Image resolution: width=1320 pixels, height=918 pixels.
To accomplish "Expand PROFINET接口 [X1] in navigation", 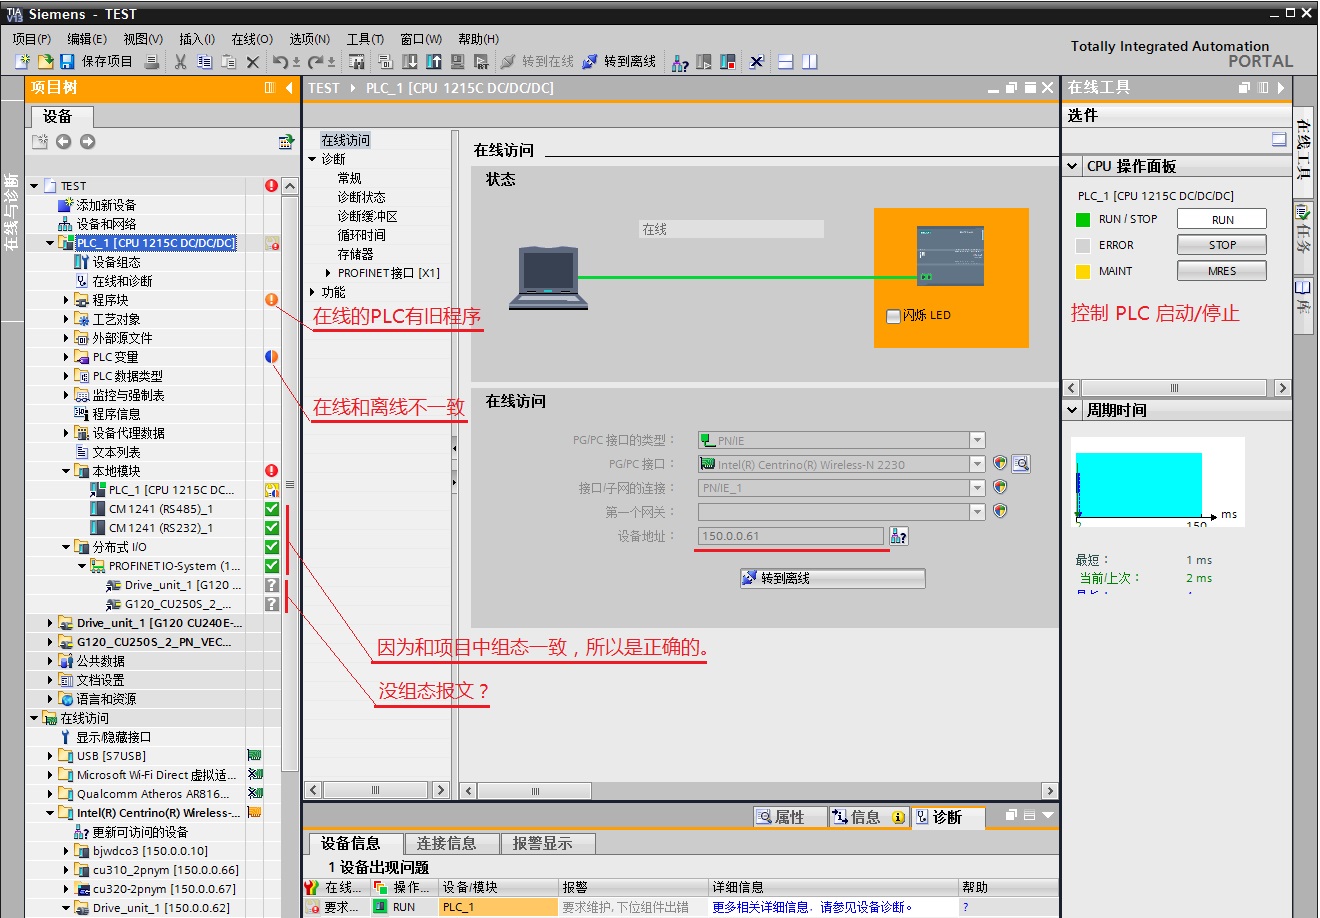I will (328, 273).
